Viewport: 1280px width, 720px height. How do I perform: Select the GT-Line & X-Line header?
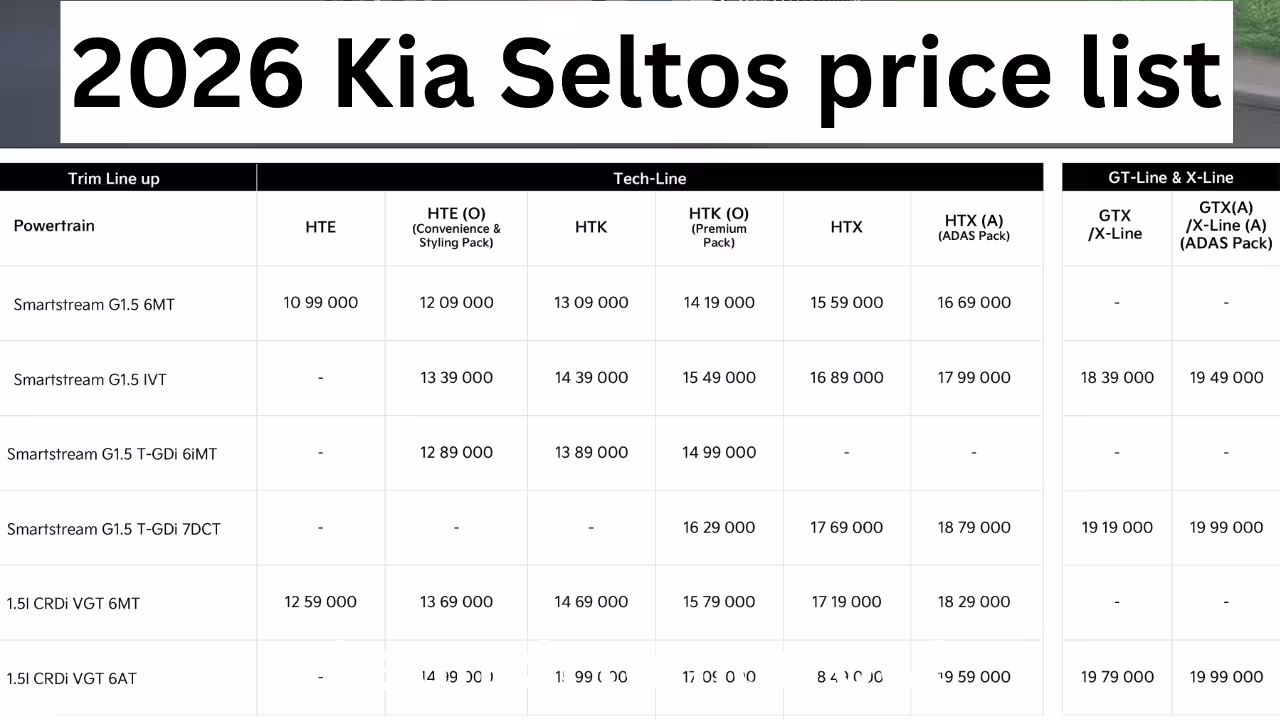coord(1170,177)
